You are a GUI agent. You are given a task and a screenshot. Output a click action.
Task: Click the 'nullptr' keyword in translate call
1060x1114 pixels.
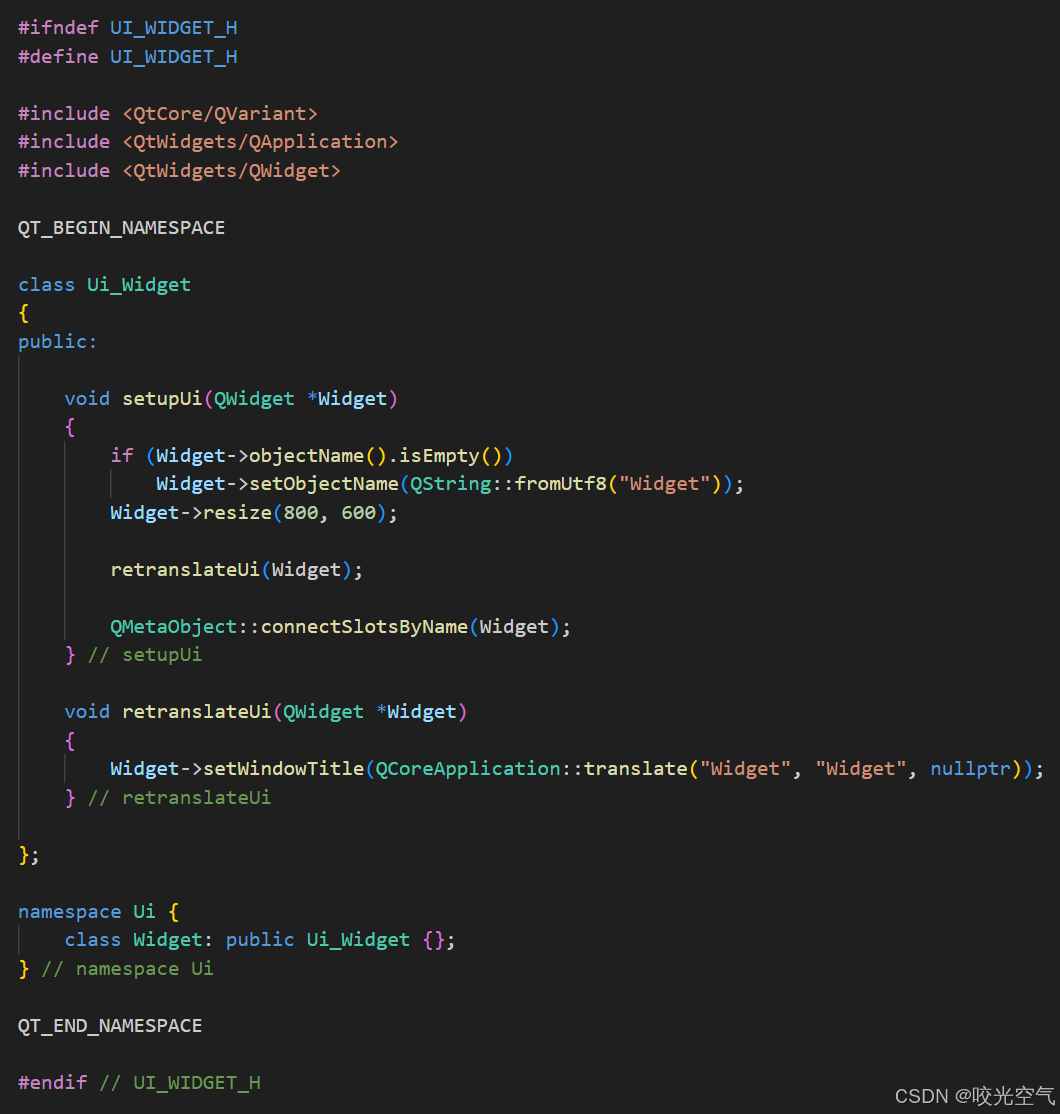[x=970, y=769]
